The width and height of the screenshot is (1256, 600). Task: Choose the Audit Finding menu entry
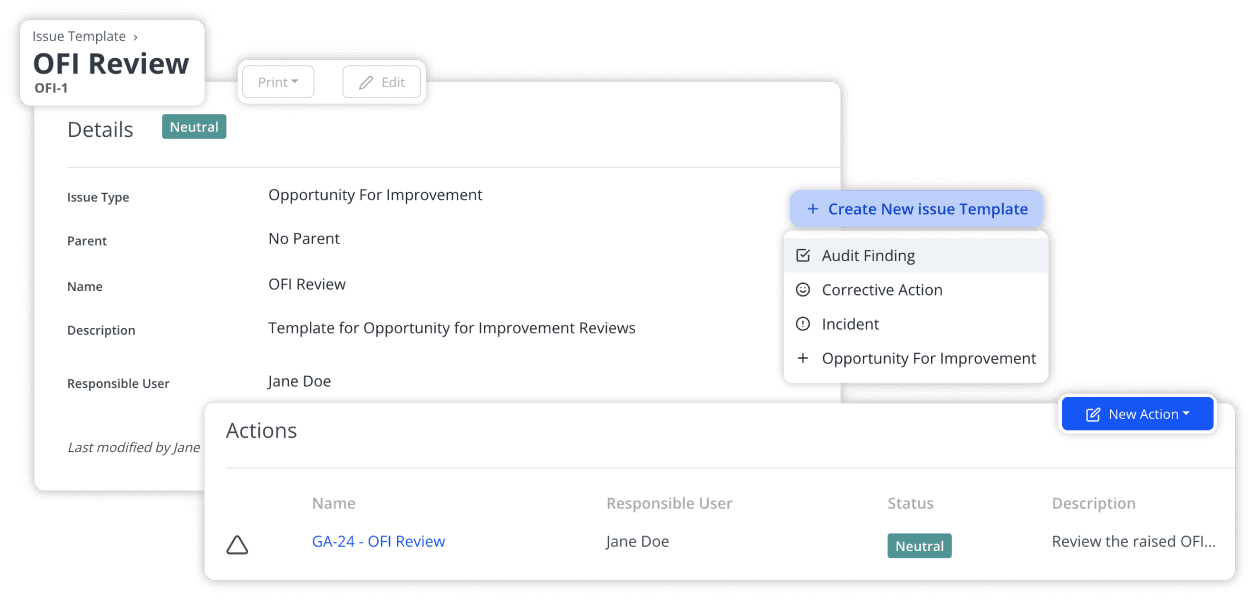point(869,255)
